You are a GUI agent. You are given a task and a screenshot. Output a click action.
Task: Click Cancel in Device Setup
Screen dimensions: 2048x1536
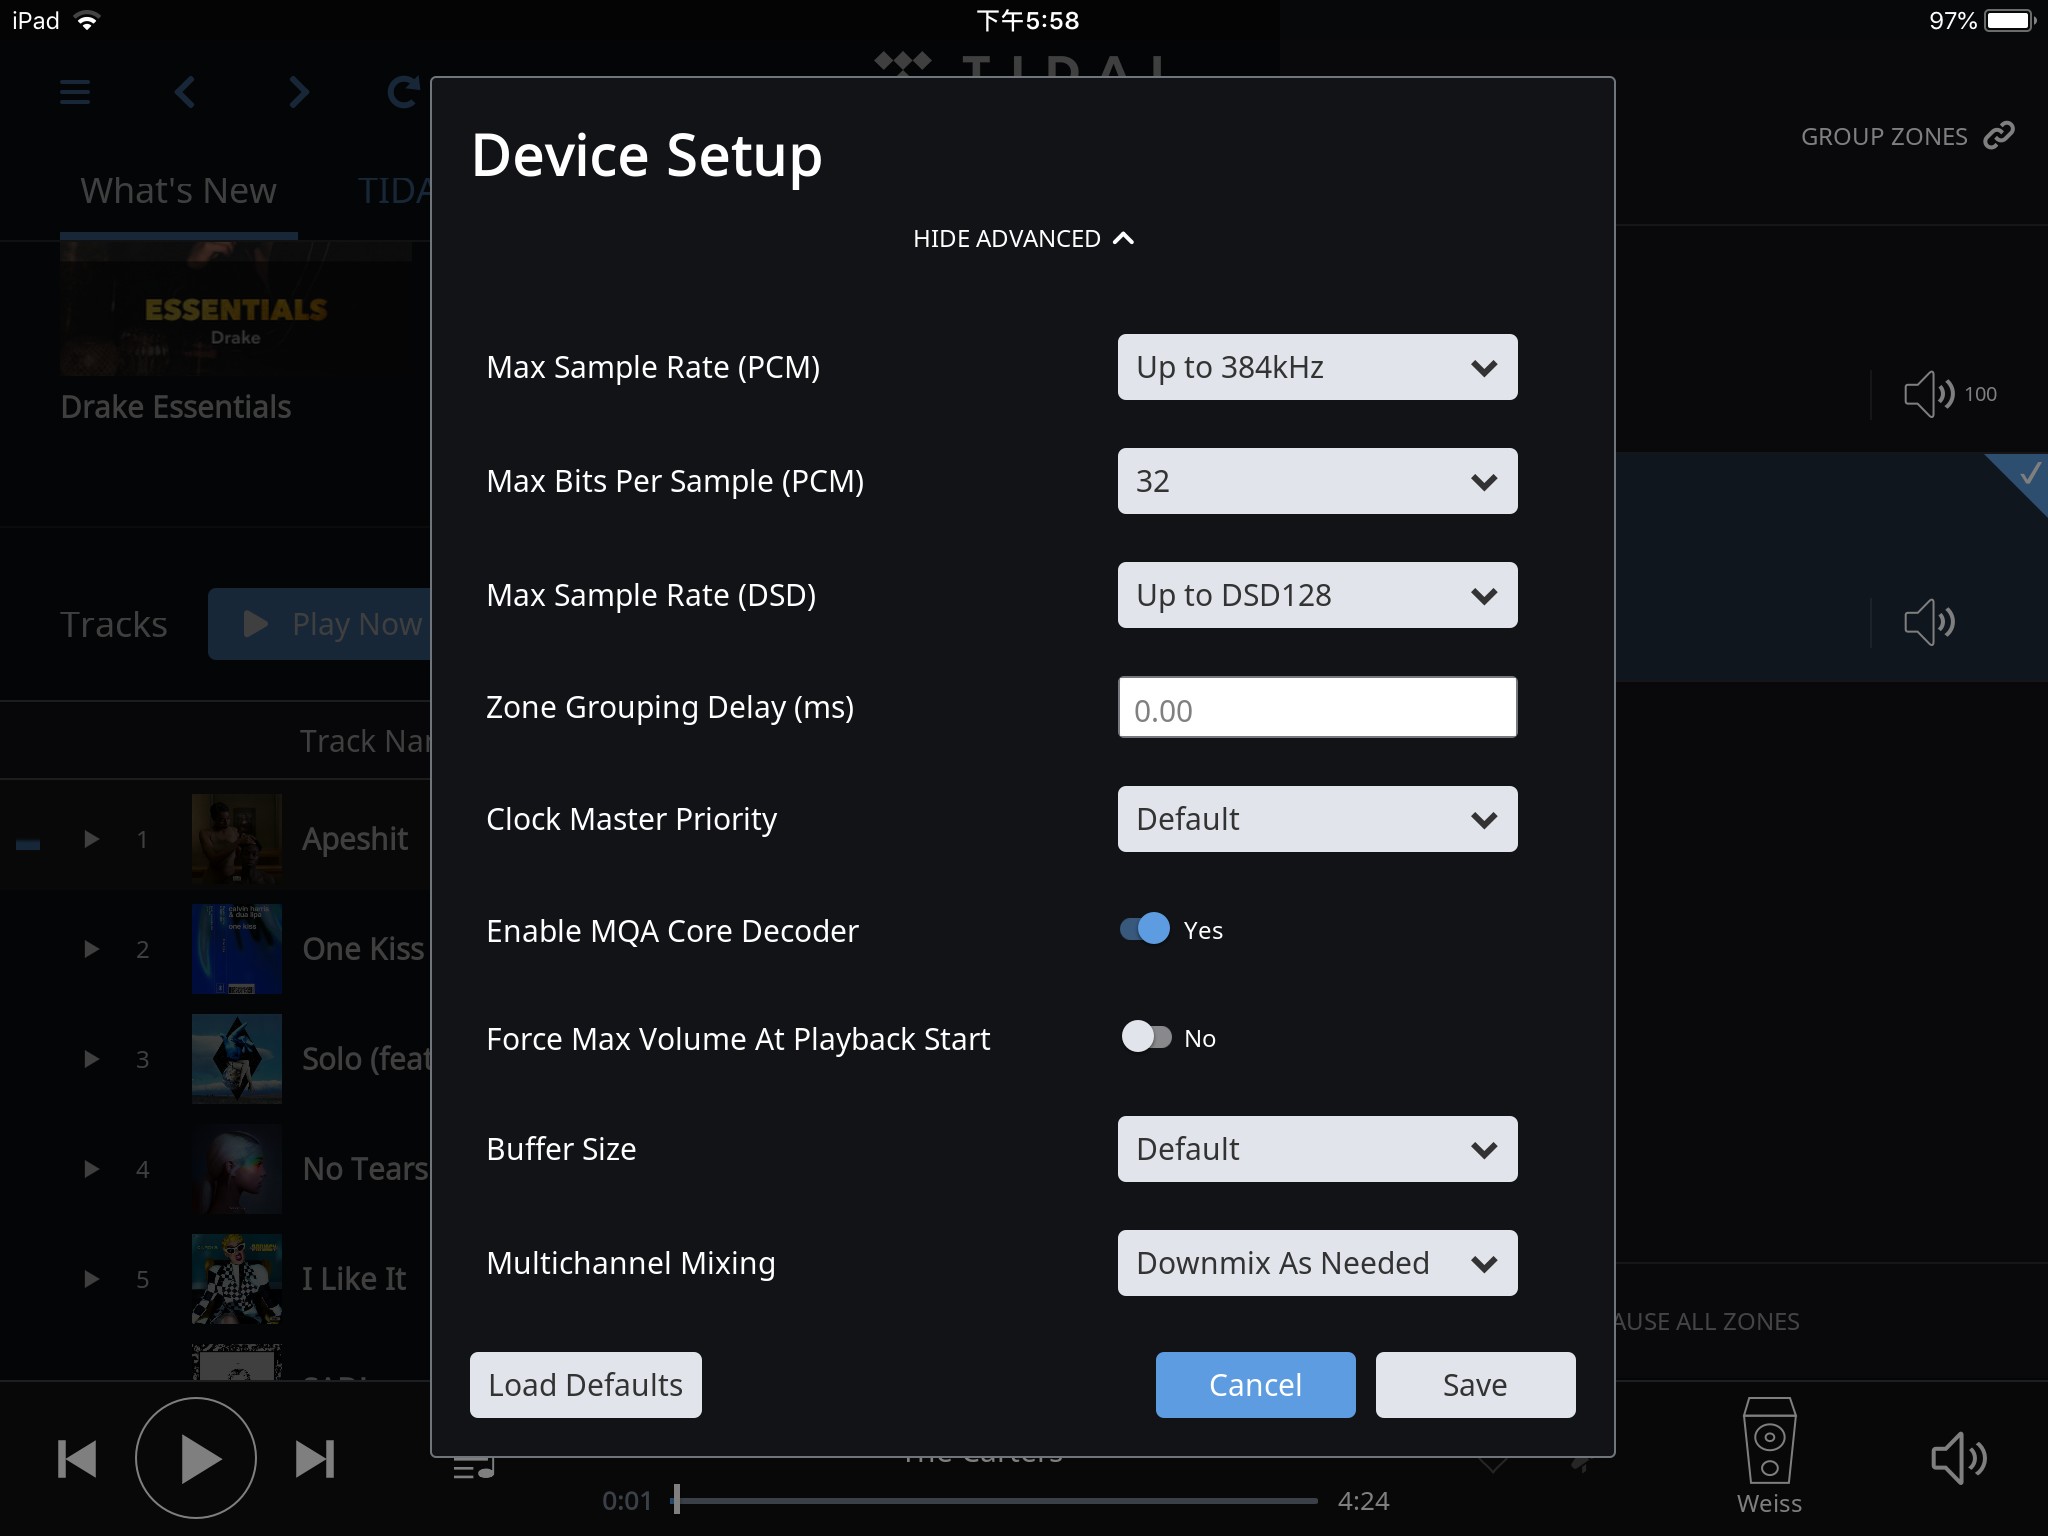(x=1256, y=1385)
